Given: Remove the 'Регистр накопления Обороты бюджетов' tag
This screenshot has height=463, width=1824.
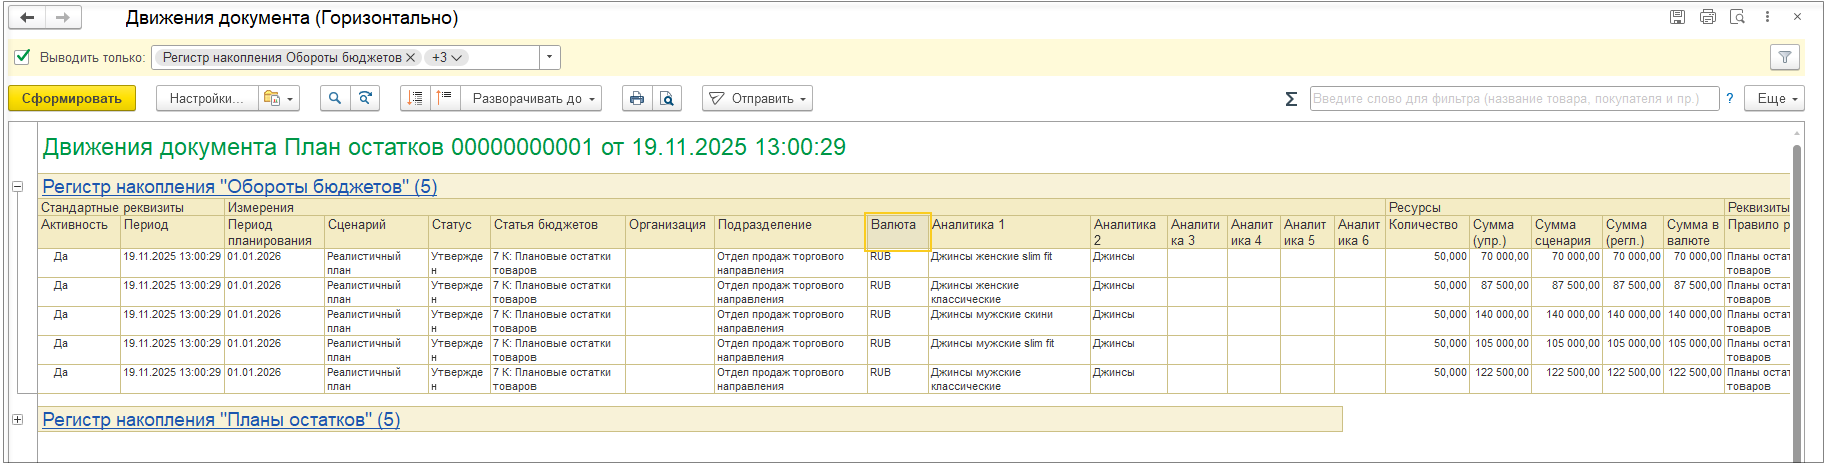Looking at the screenshot, I should click(410, 57).
